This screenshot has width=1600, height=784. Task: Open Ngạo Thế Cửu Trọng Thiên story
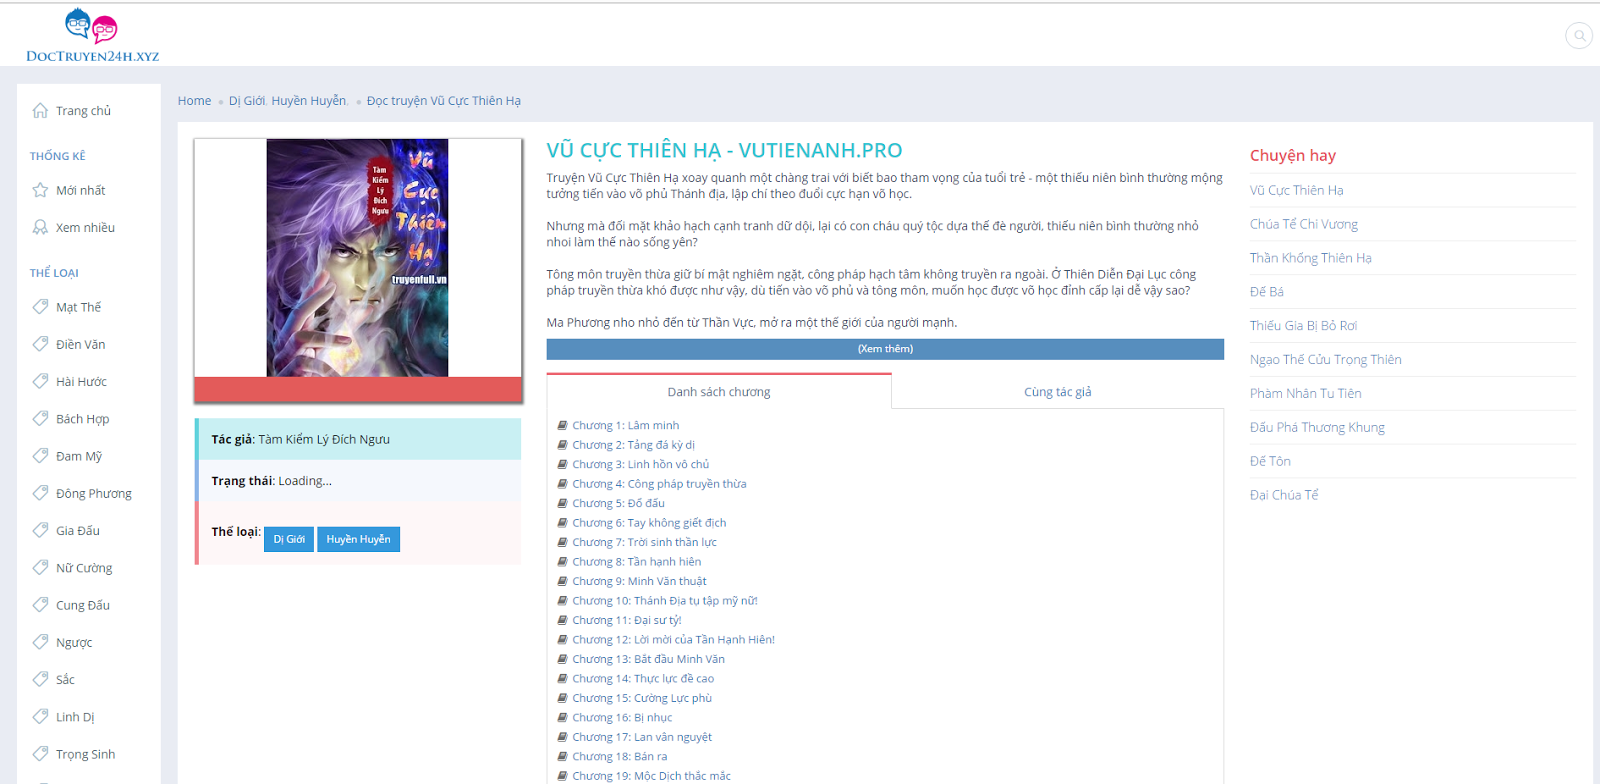click(1325, 360)
